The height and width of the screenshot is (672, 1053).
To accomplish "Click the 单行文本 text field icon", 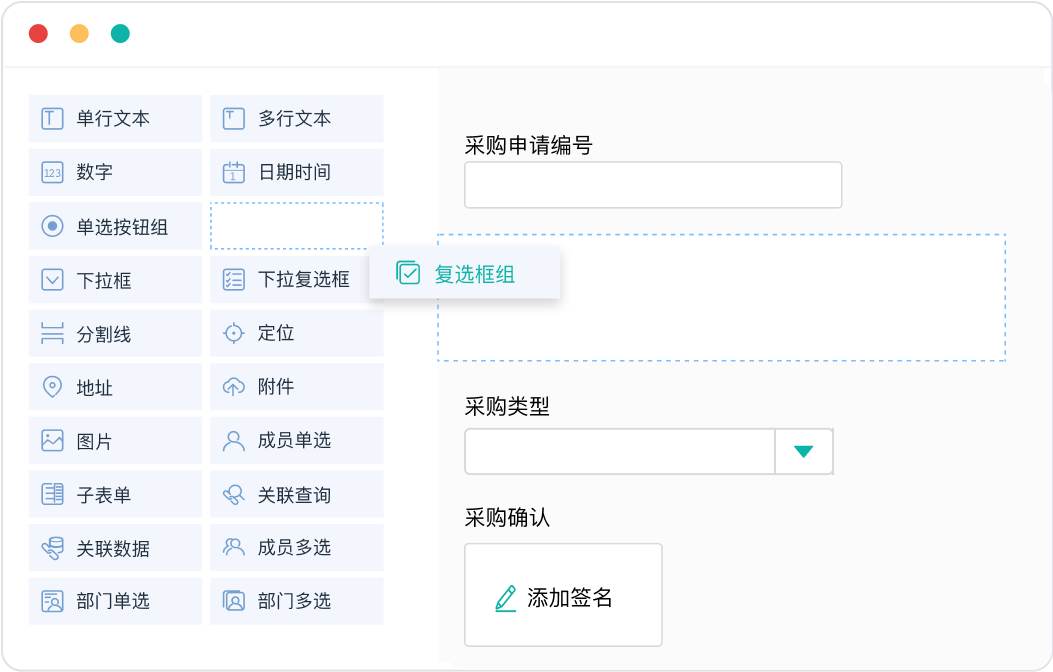I will click(52, 119).
